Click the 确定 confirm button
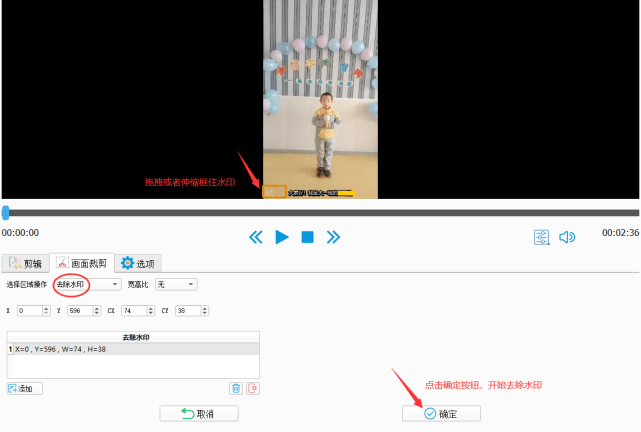Screen dimensions: 641x432 [x=441, y=414]
